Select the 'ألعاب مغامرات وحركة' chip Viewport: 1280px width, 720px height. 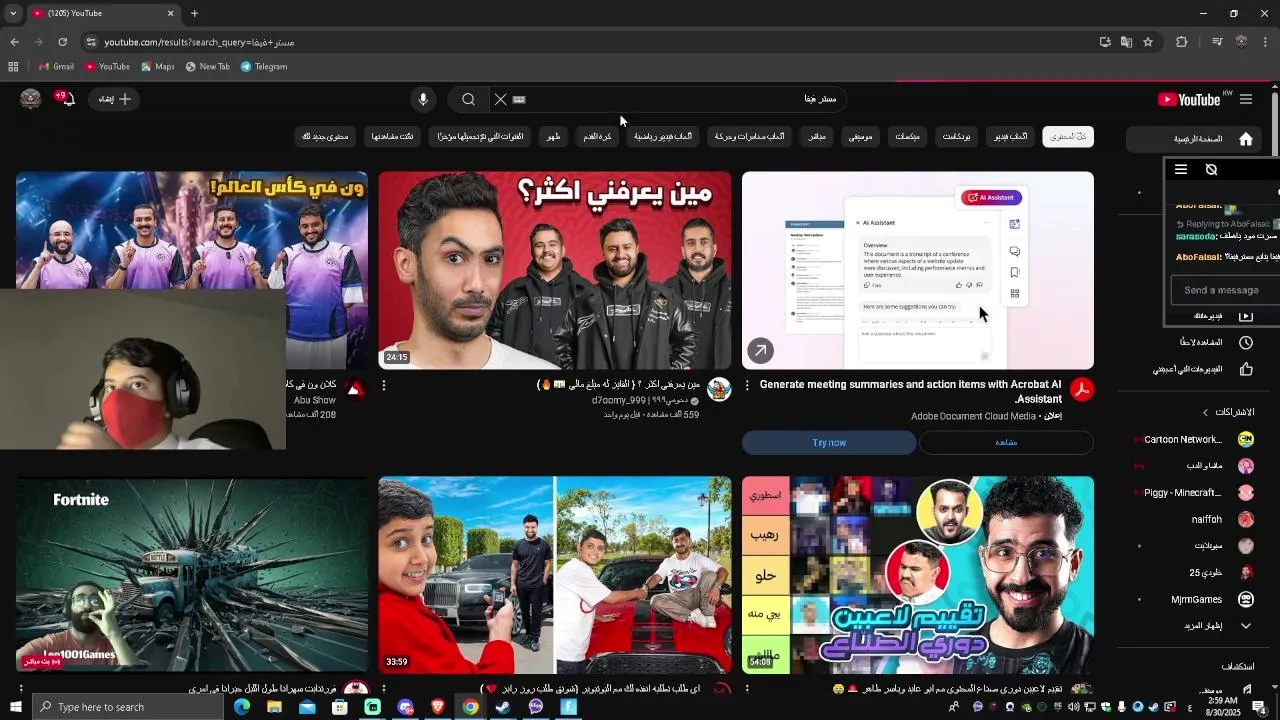749,136
